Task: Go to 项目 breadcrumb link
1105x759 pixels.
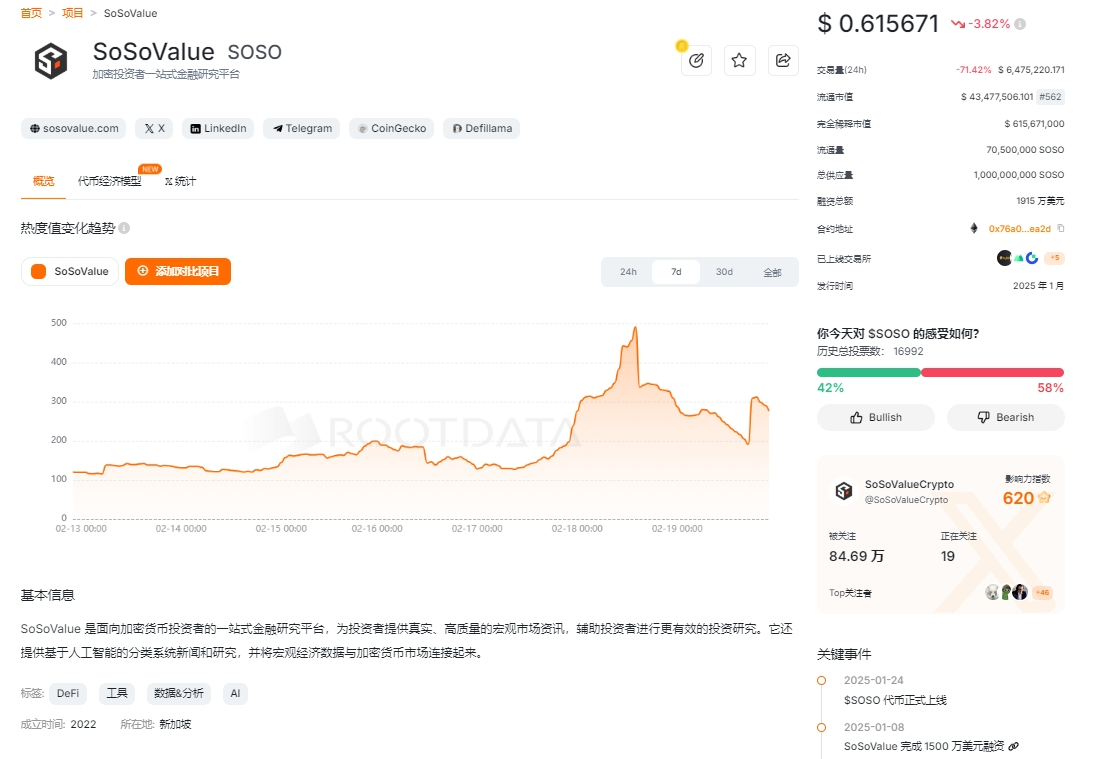Action: pyautogui.click(x=73, y=13)
